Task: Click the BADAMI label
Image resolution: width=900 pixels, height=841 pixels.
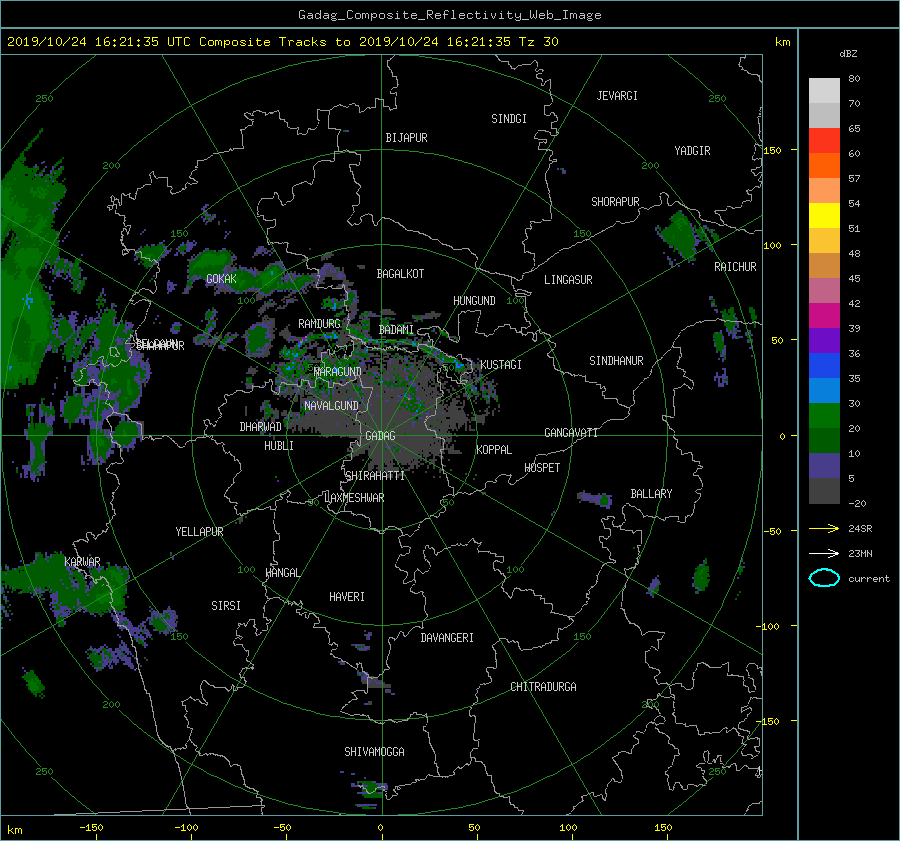Action: [396, 330]
